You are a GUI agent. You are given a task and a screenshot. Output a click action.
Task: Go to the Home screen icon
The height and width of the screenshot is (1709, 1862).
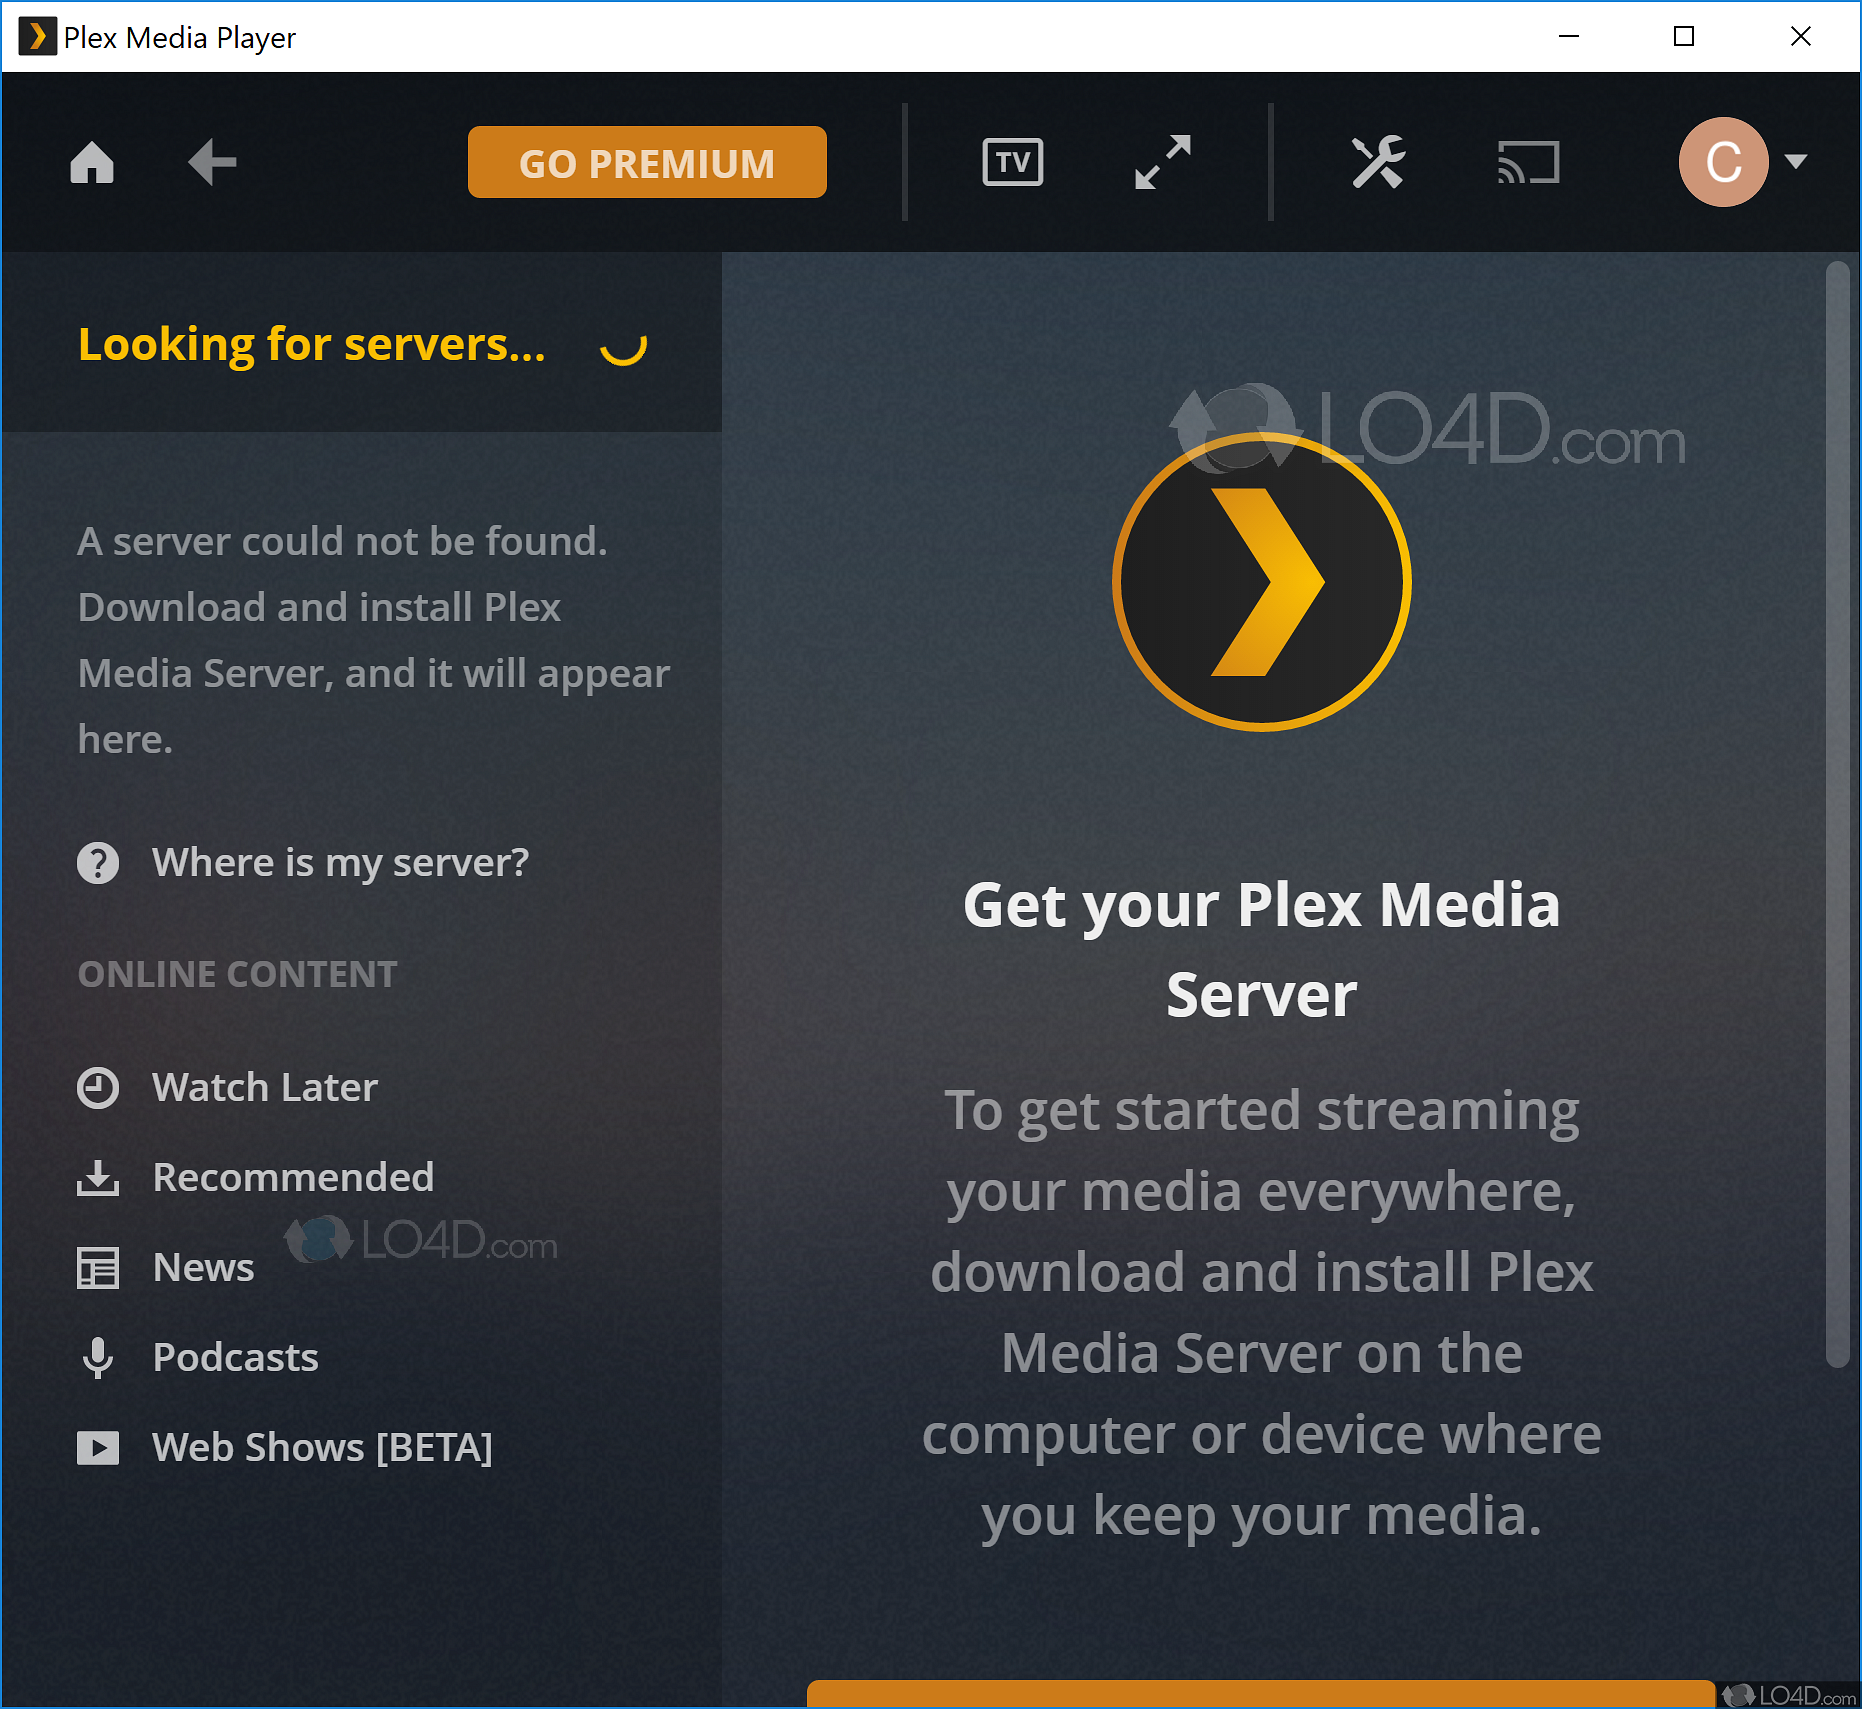92,162
